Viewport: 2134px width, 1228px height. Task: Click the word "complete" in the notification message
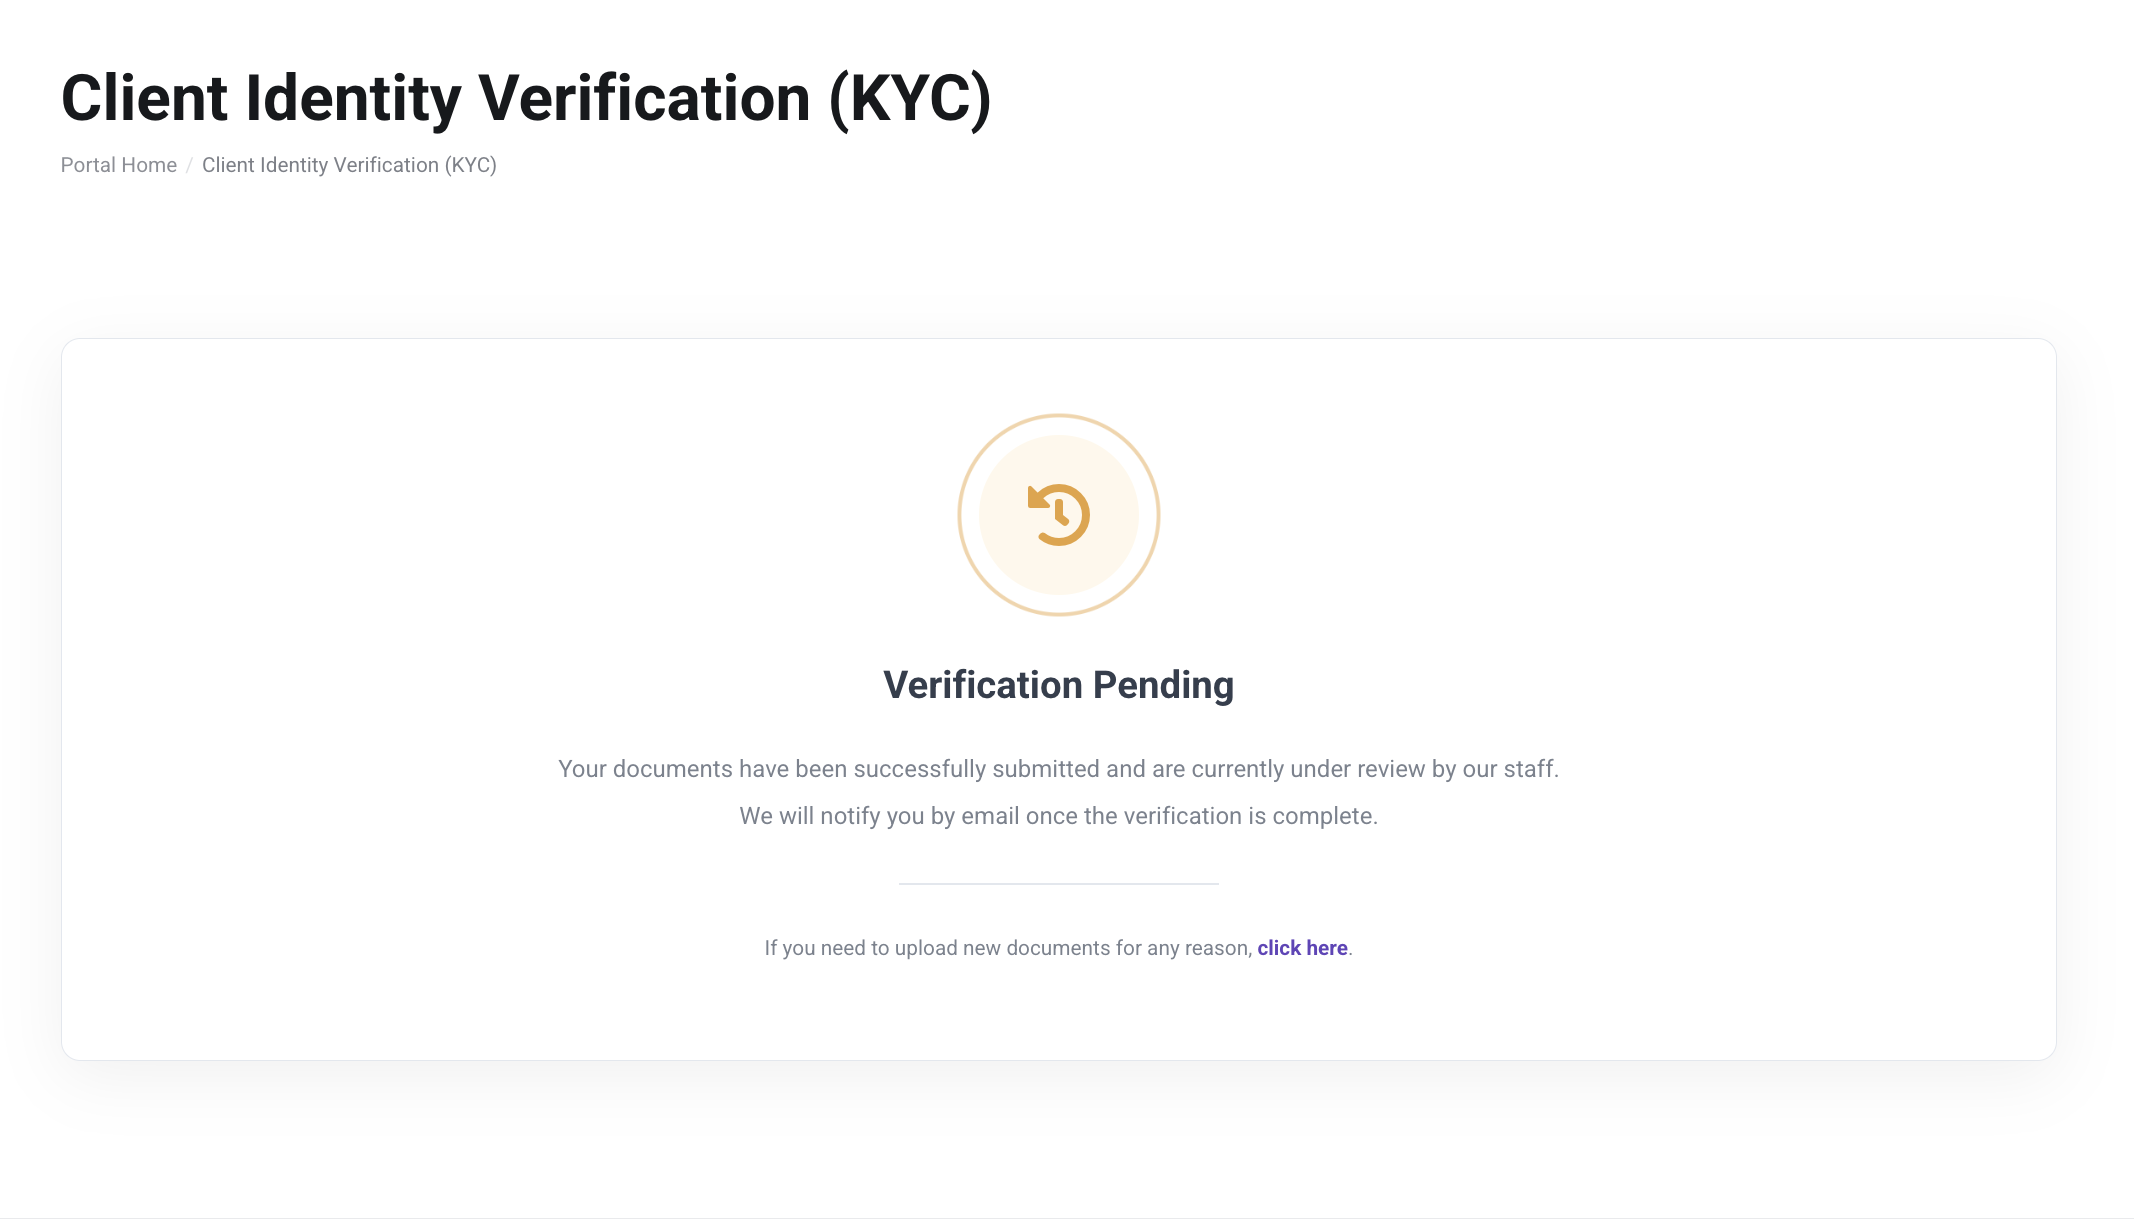coord(1322,816)
